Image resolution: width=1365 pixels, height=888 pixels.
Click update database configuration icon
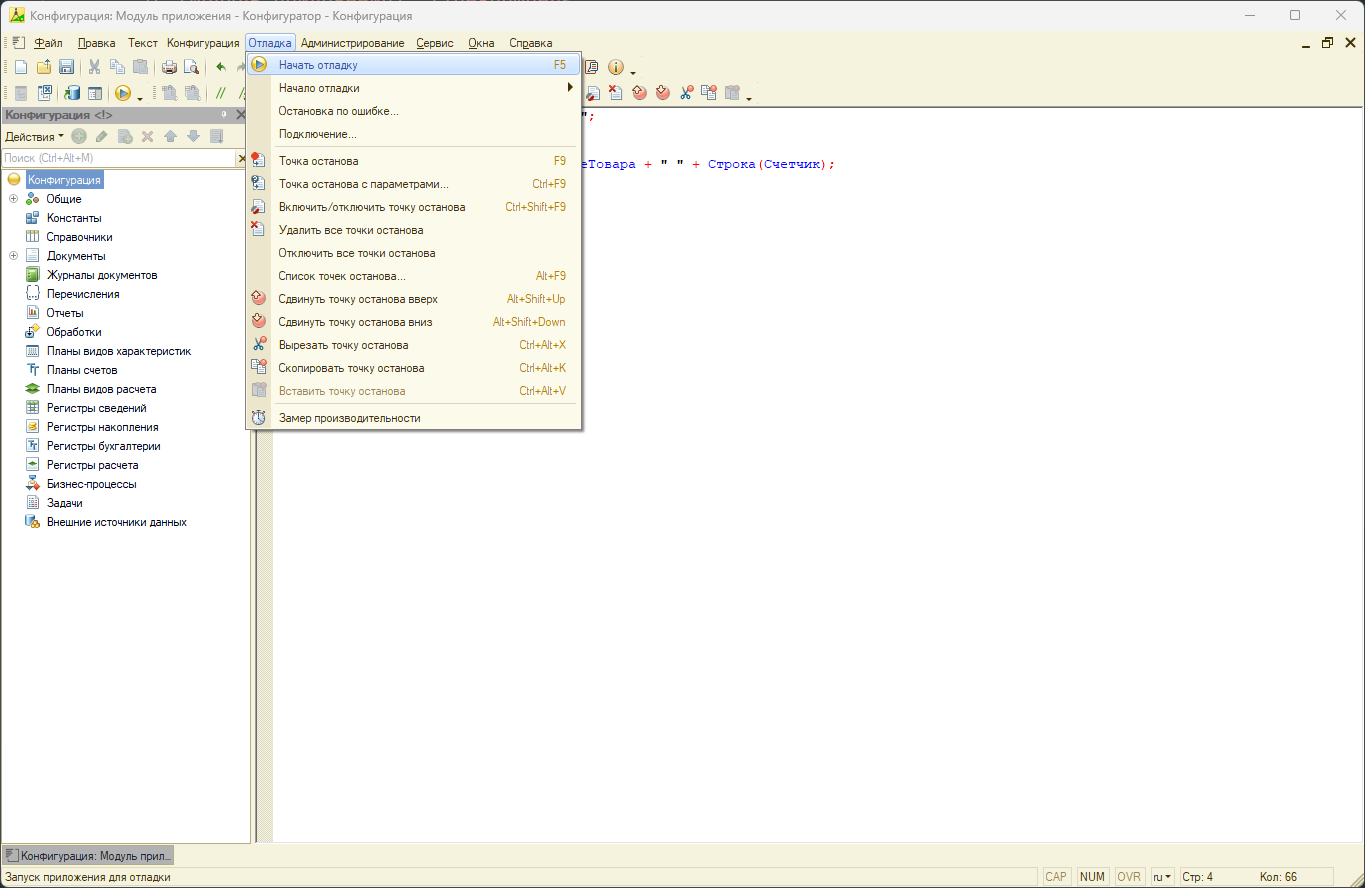72,93
